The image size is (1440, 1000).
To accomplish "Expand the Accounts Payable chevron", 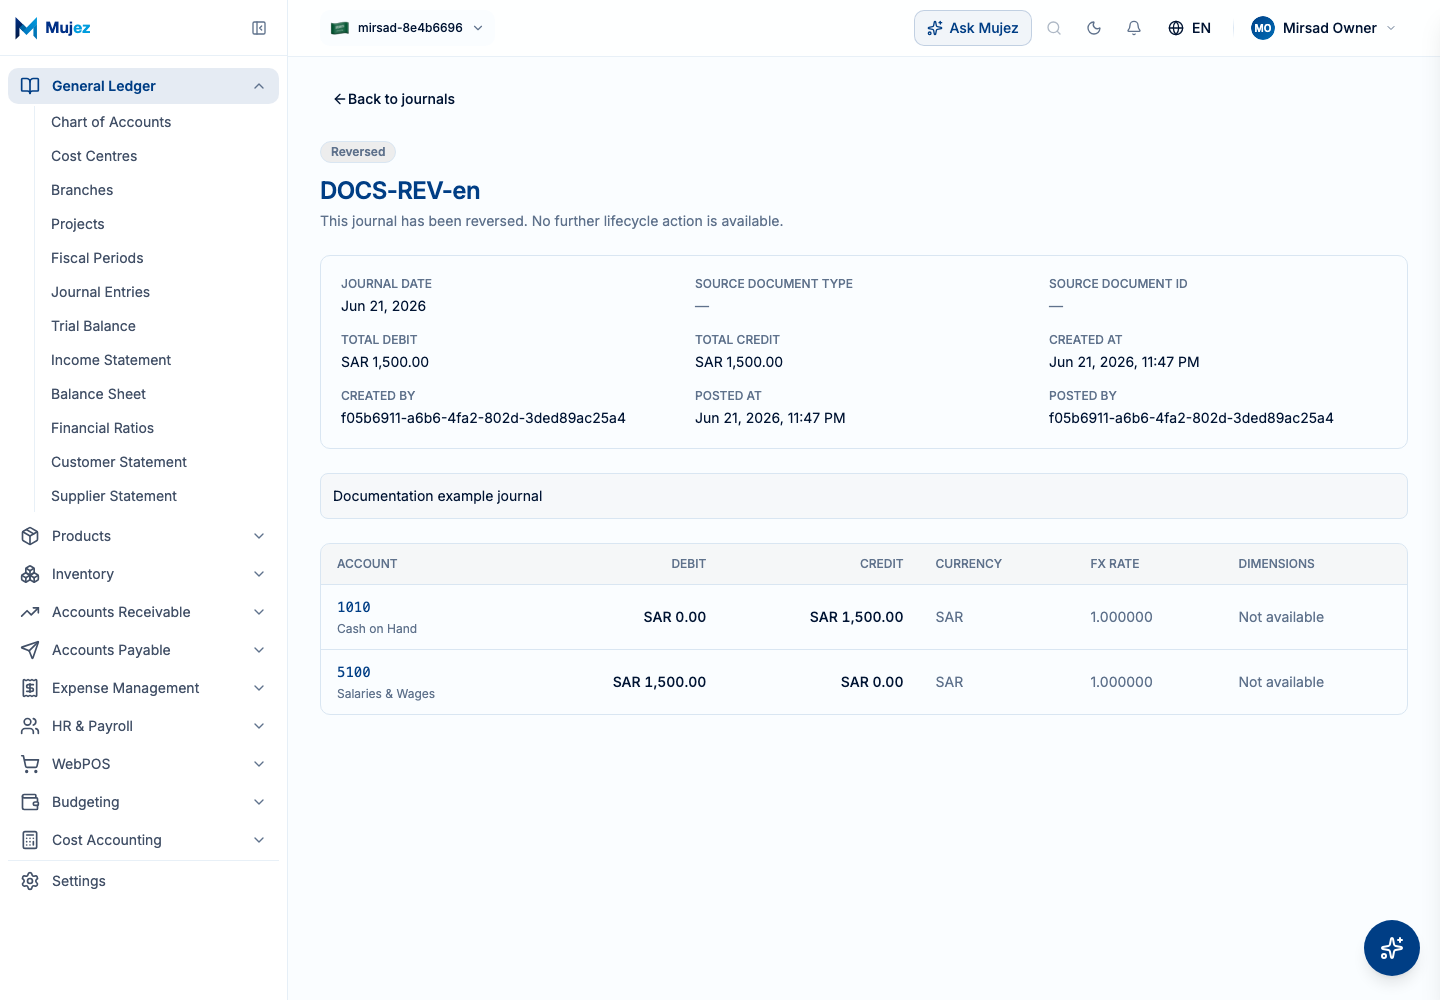I will coord(259,650).
